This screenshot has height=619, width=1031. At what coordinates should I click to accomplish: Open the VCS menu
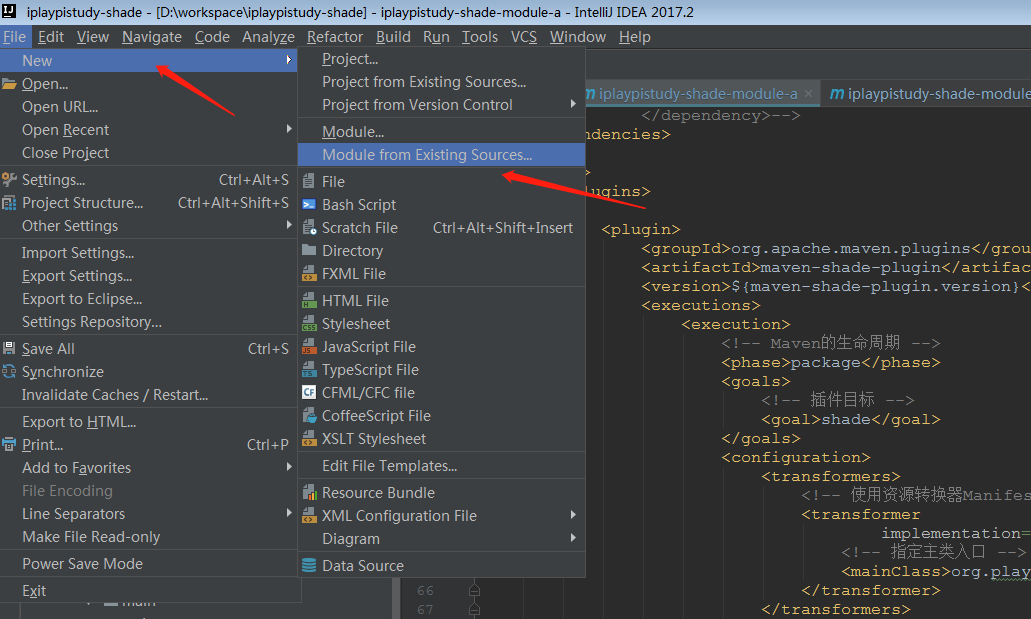pyautogui.click(x=523, y=37)
